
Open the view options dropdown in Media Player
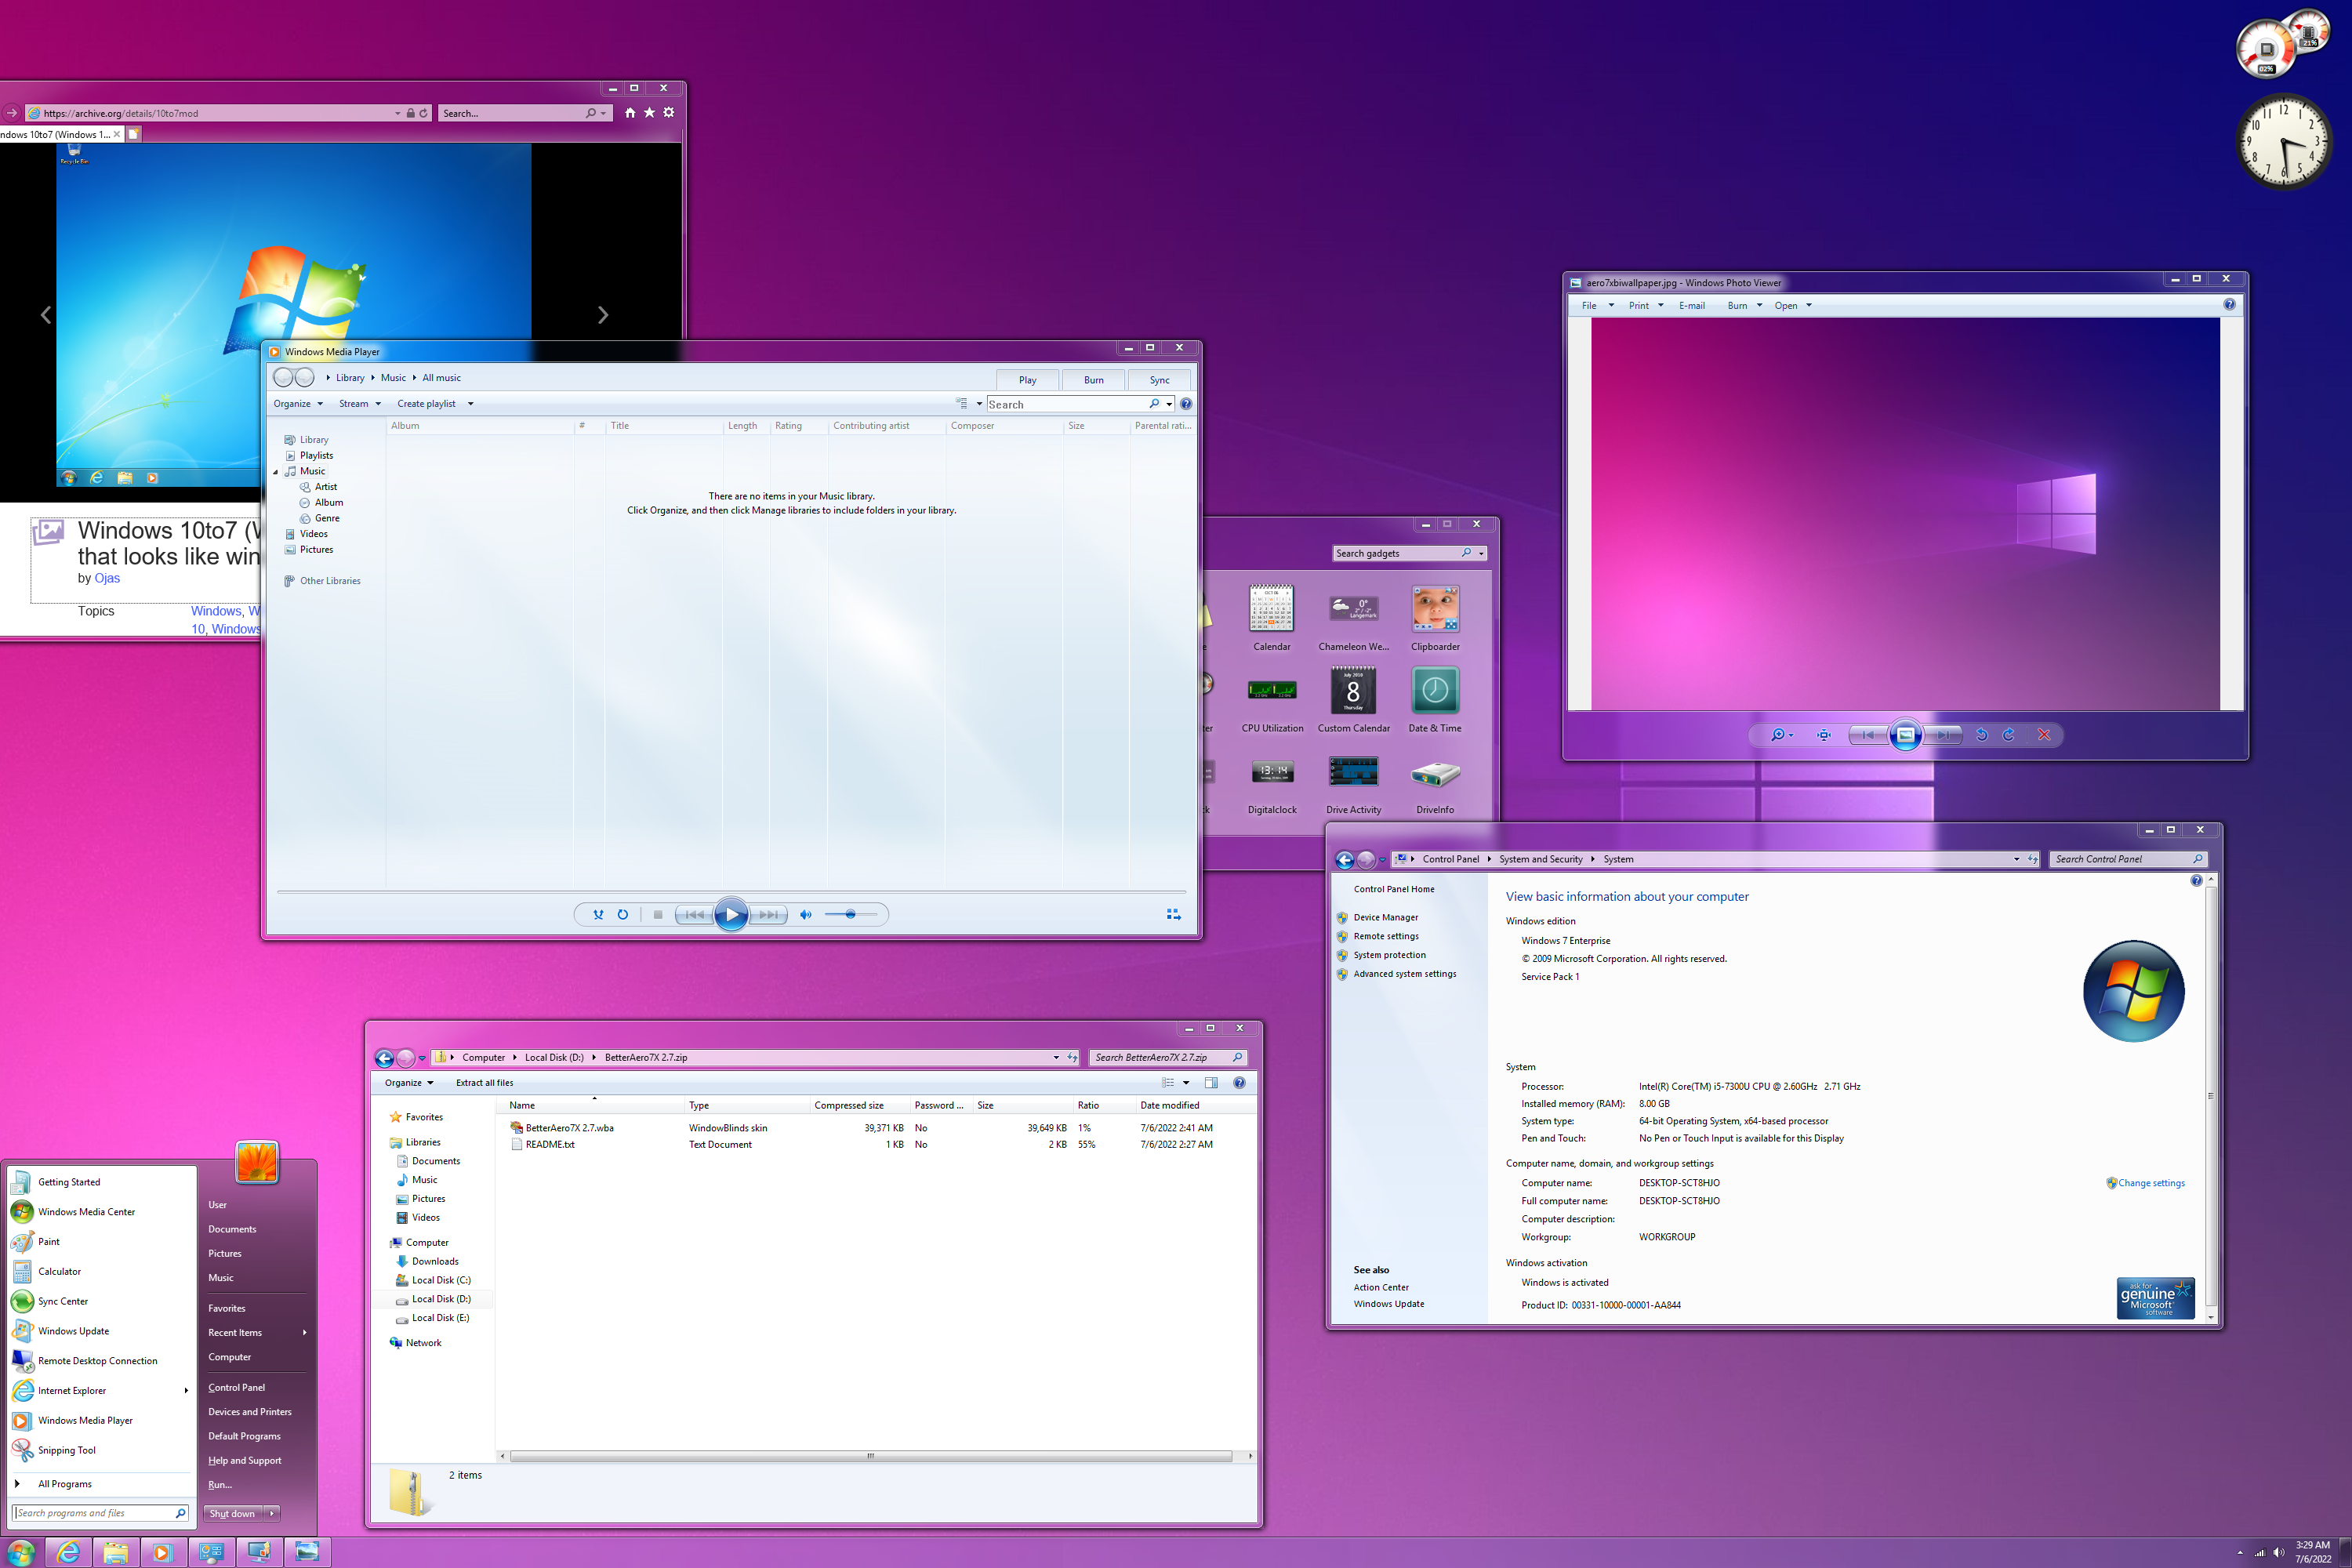click(979, 404)
